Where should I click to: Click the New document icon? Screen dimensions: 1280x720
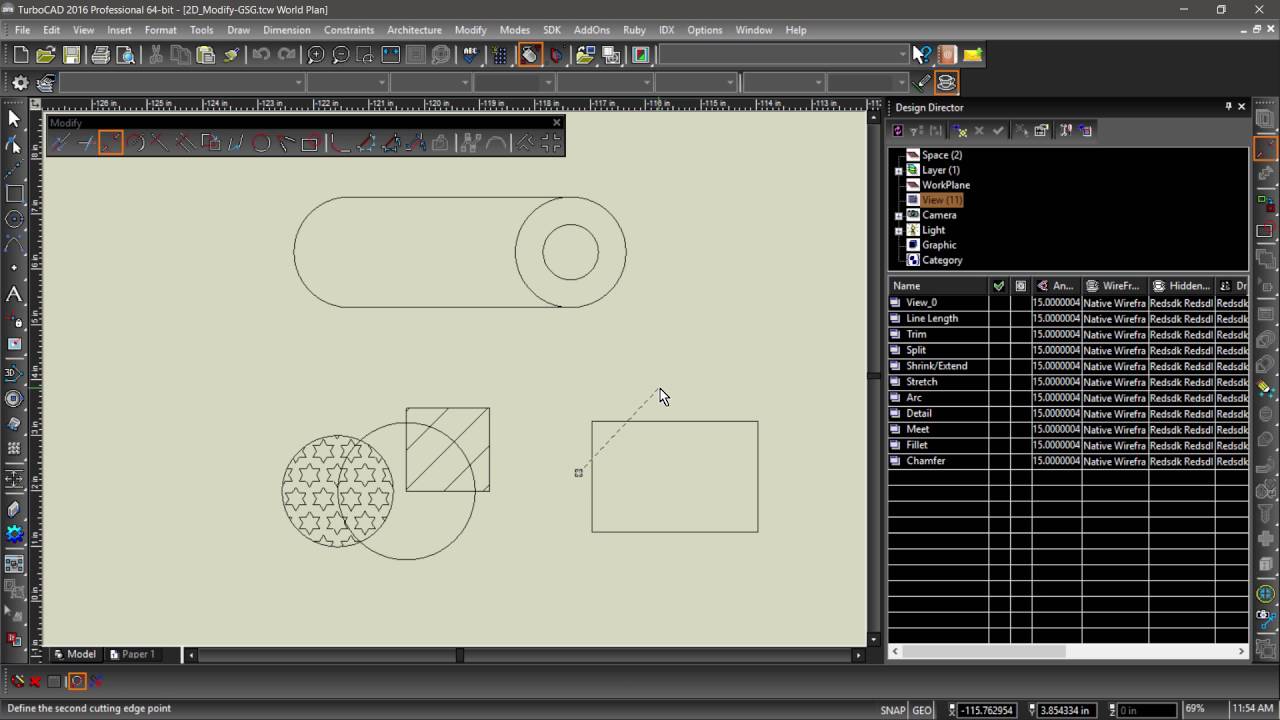[21, 55]
